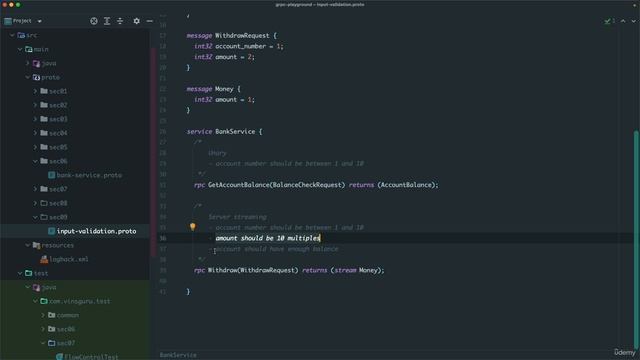
Task: Select sec06 folder under proto
Action: [x=58, y=161]
